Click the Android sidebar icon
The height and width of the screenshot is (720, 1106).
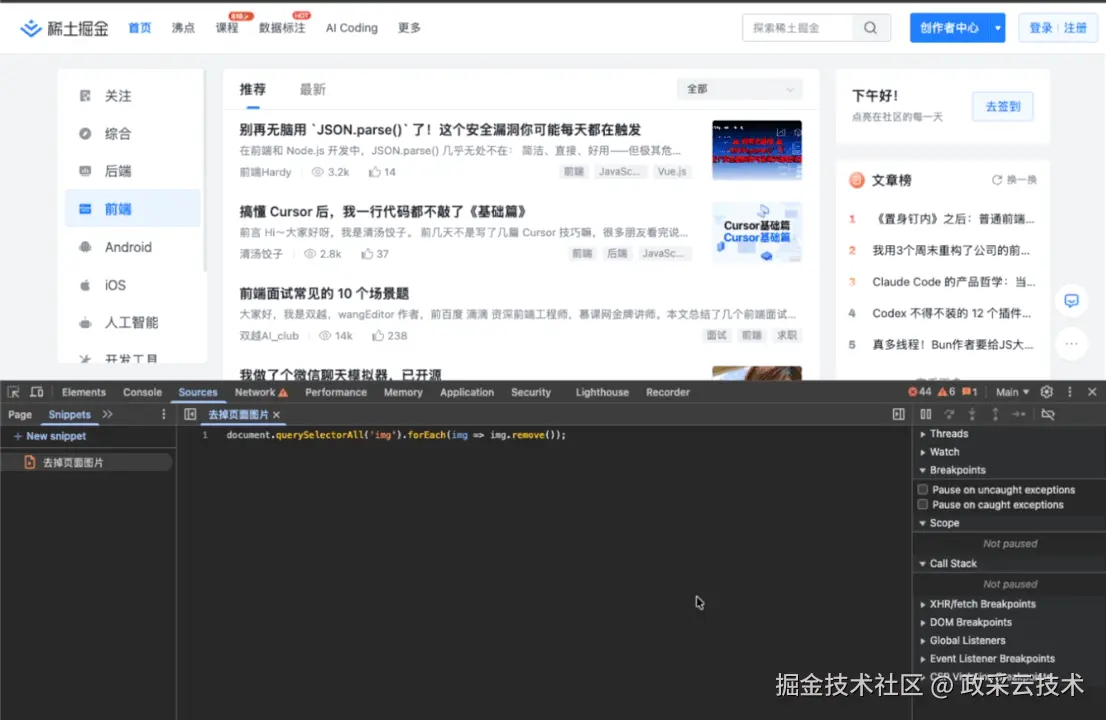coord(85,248)
